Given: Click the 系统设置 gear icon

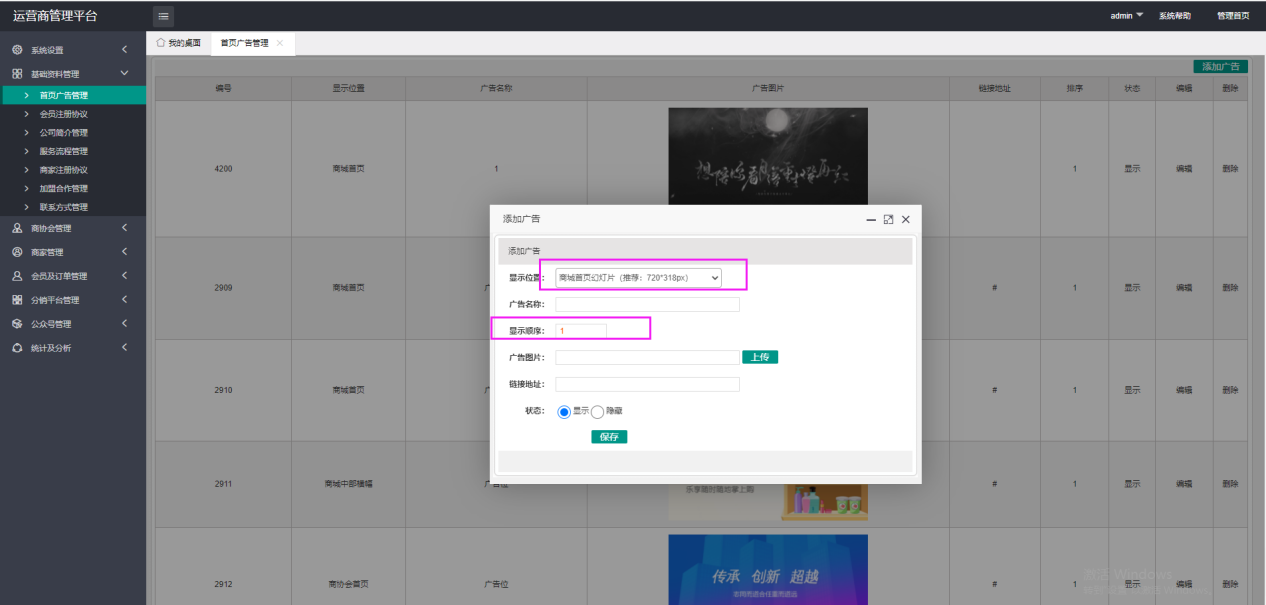Looking at the screenshot, I should 17,50.
